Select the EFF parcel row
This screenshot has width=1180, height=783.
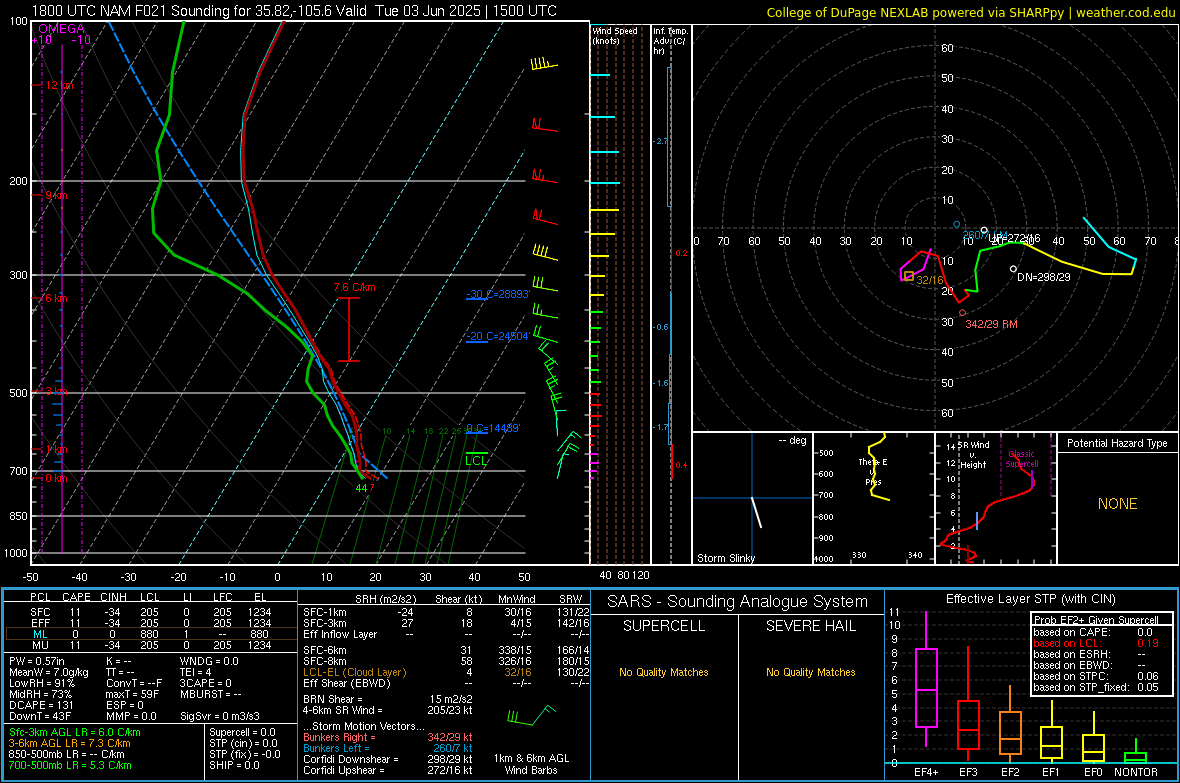pos(151,623)
